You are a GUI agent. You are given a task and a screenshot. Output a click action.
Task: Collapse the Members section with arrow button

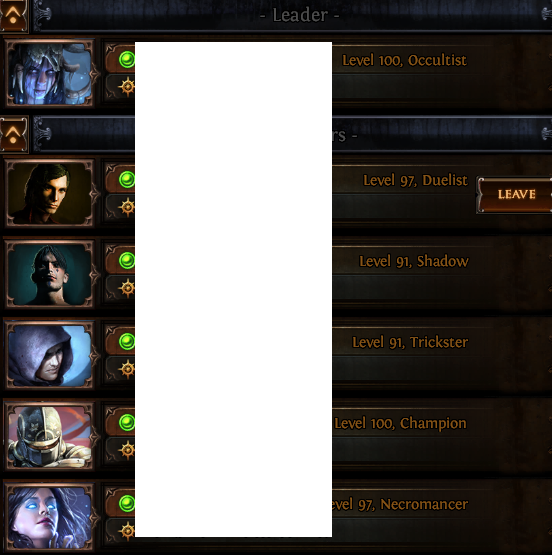(13, 135)
